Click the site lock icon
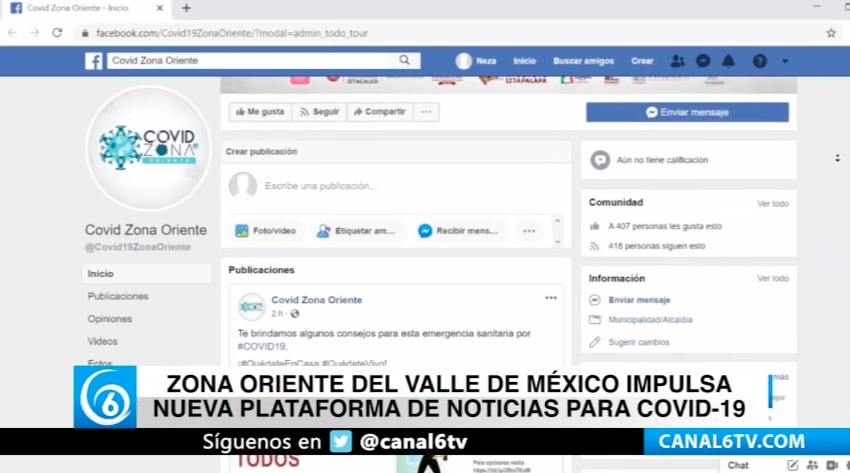This screenshot has height=473, width=850. (85, 33)
